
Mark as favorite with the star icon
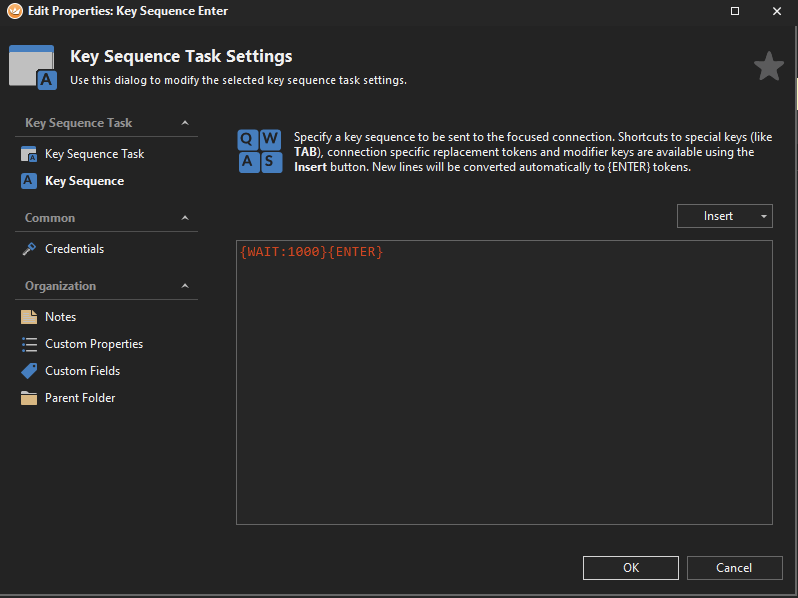click(768, 67)
